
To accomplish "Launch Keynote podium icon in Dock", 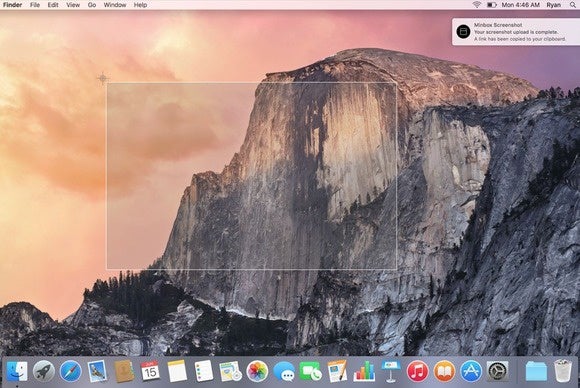I will (x=391, y=371).
